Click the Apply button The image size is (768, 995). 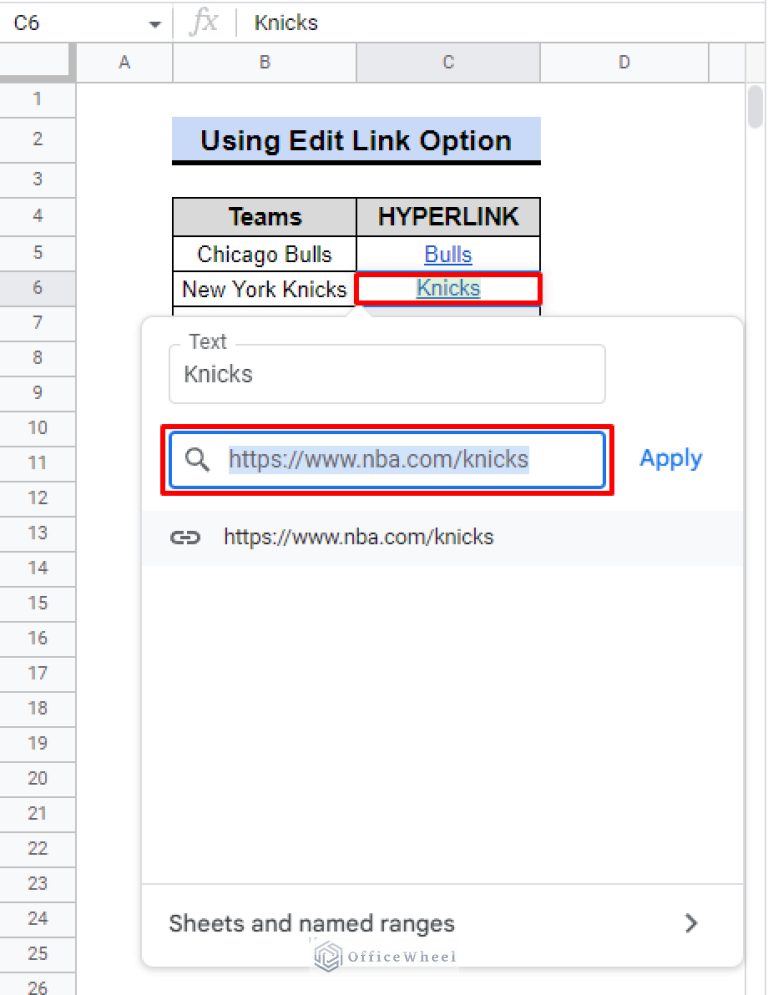pyautogui.click(x=670, y=458)
